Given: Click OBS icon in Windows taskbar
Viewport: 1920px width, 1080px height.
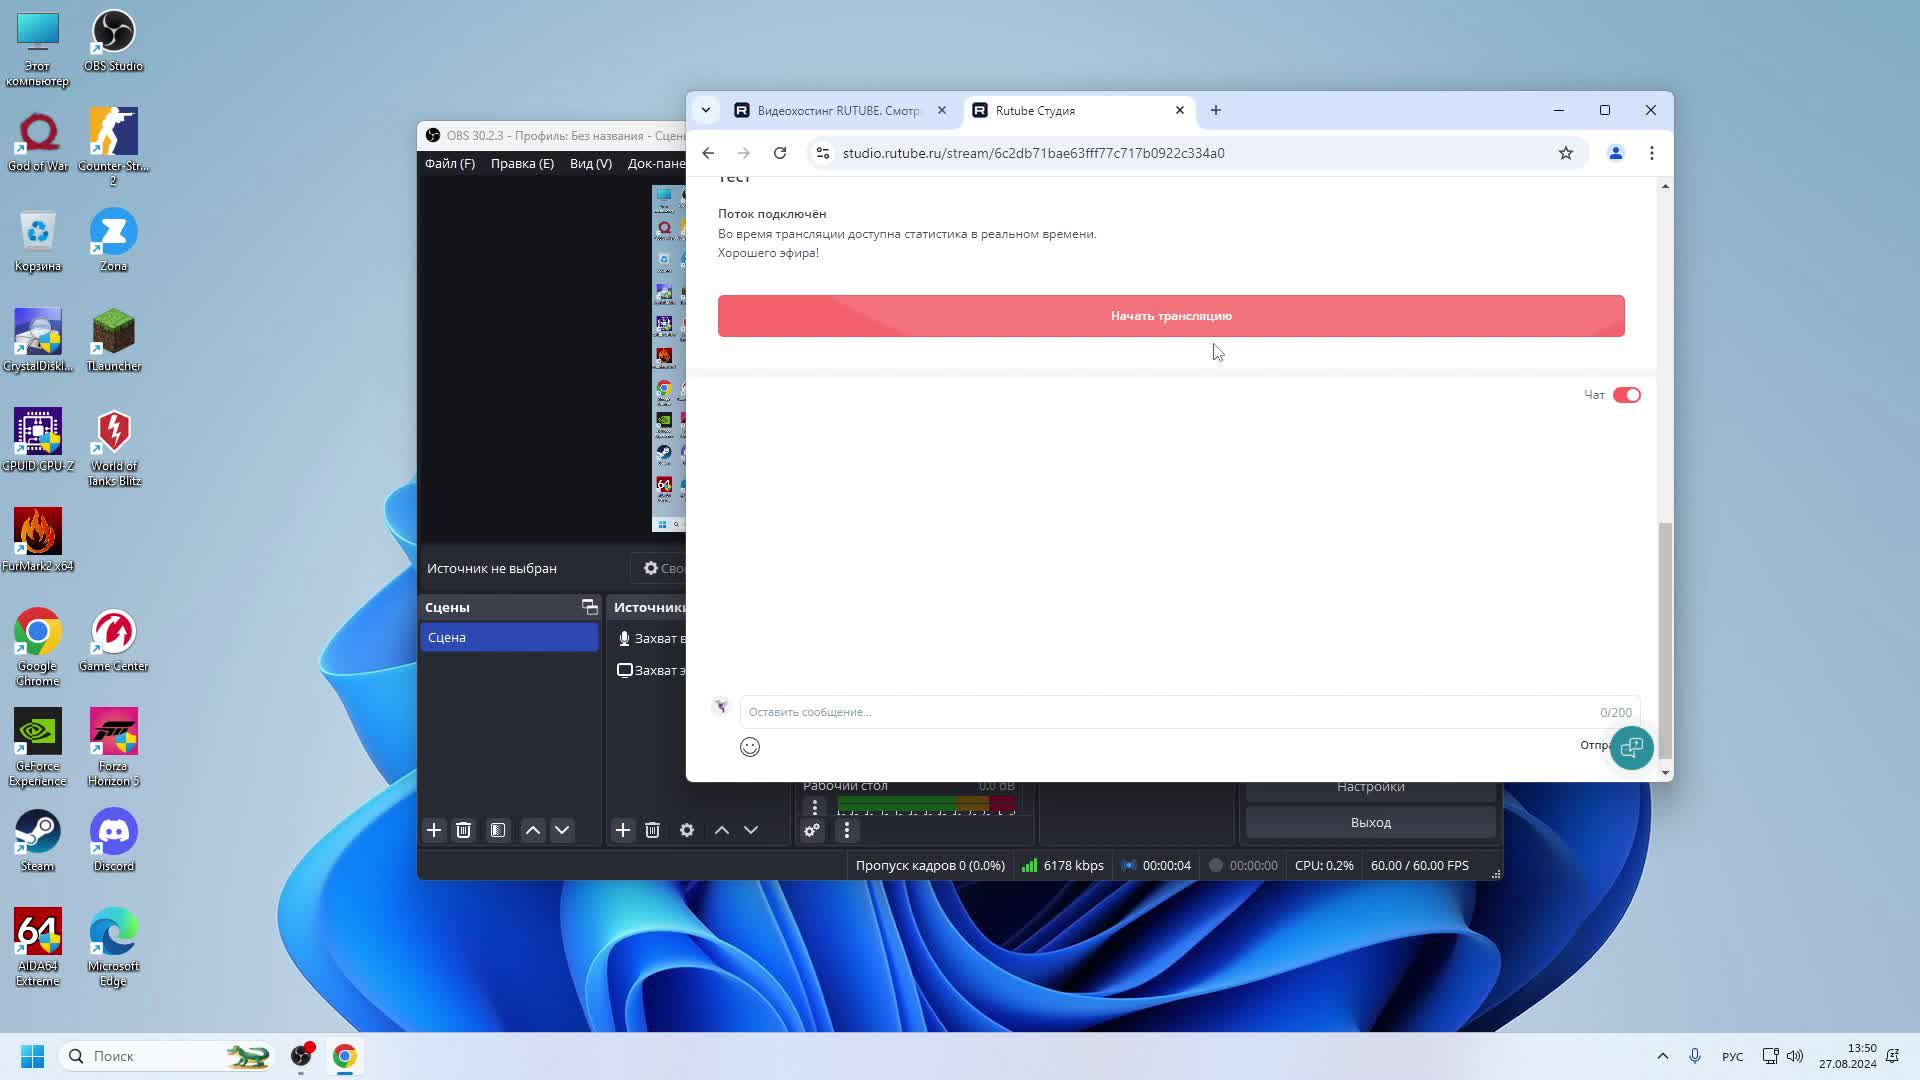Looking at the screenshot, I should click(301, 1056).
